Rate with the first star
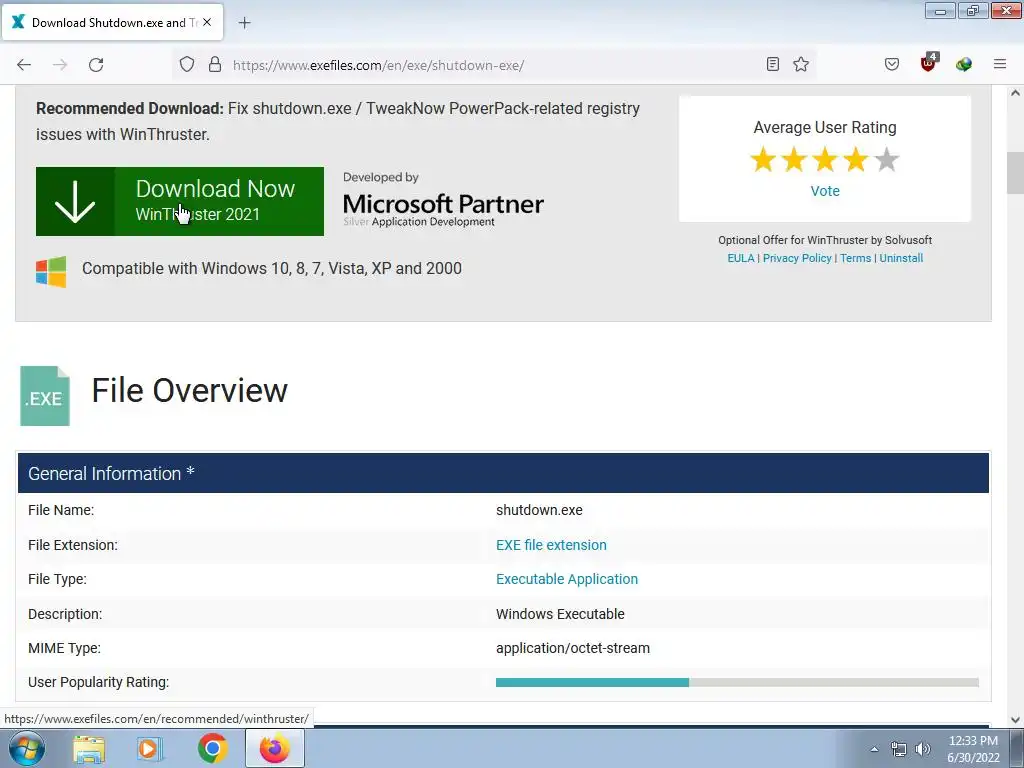Viewport: 1024px width, 768px height. pos(763,159)
